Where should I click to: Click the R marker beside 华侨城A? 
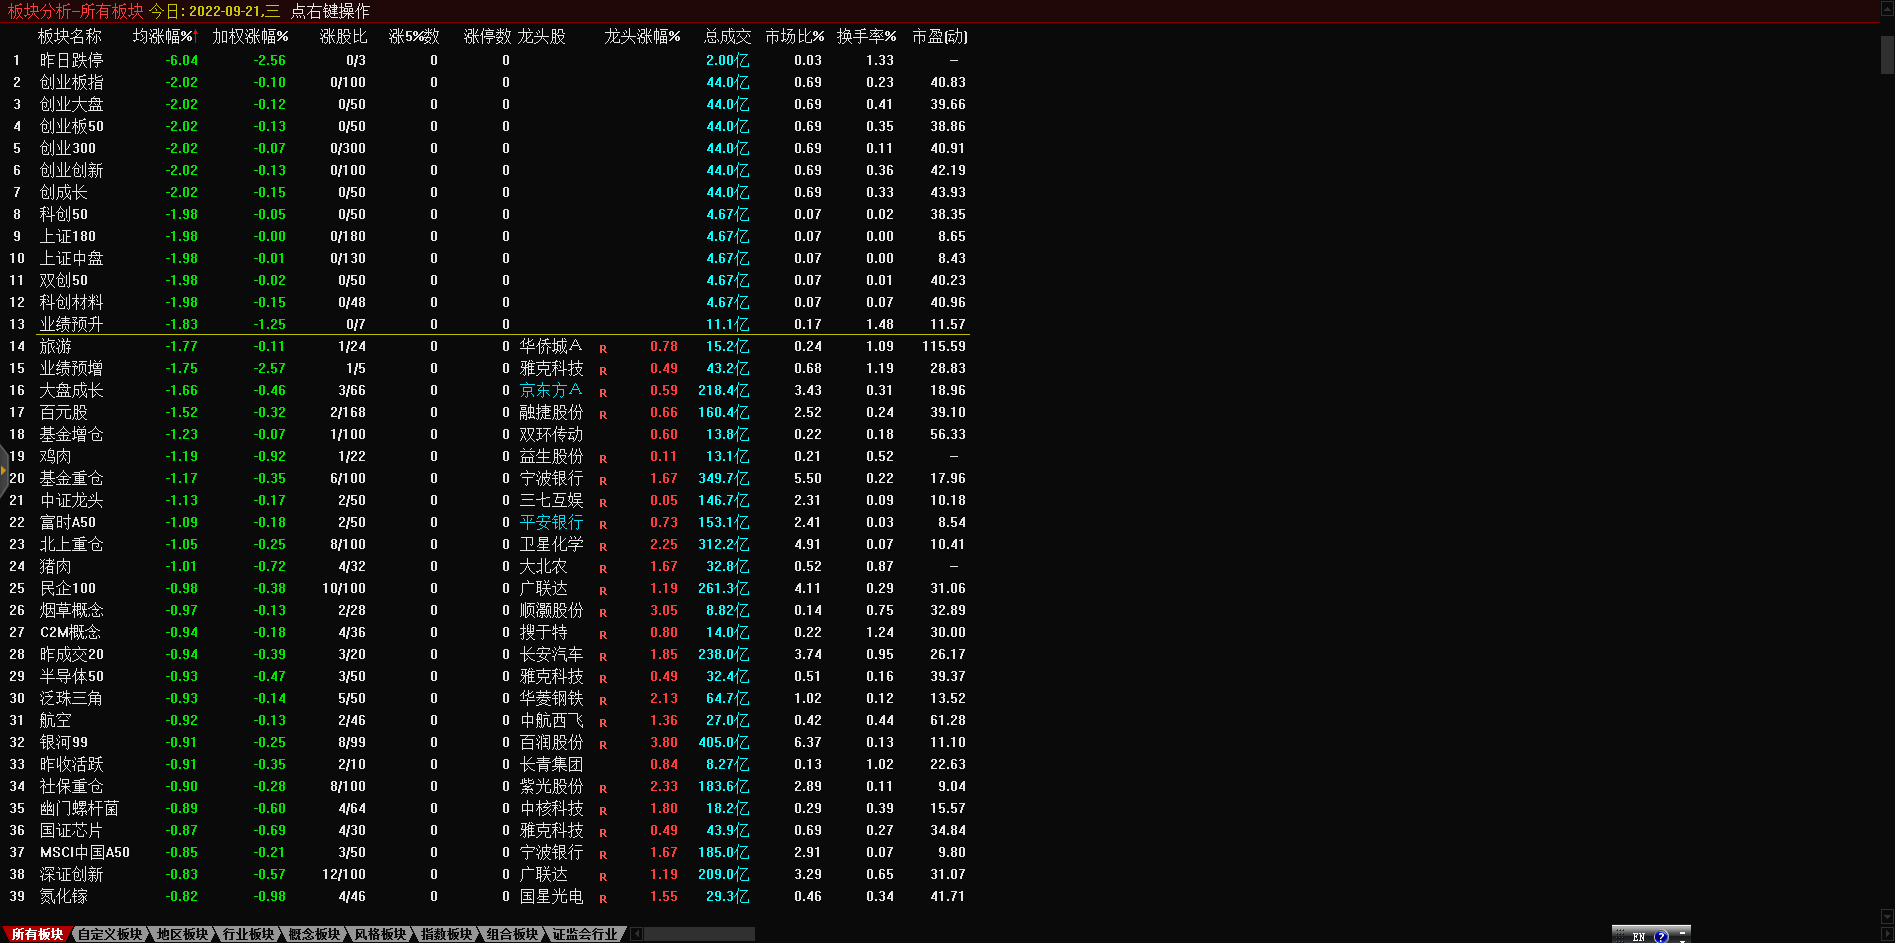(603, 349)
